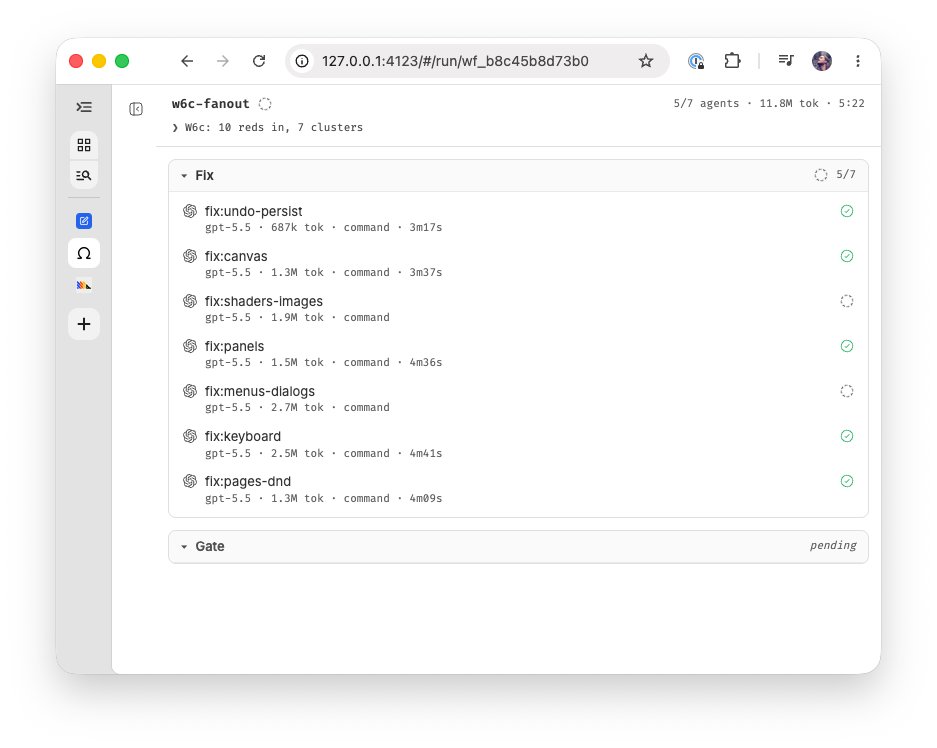Minimize the window with yellow button
The width and height of the screenshot is (937, 748).
tap(99, 61)
